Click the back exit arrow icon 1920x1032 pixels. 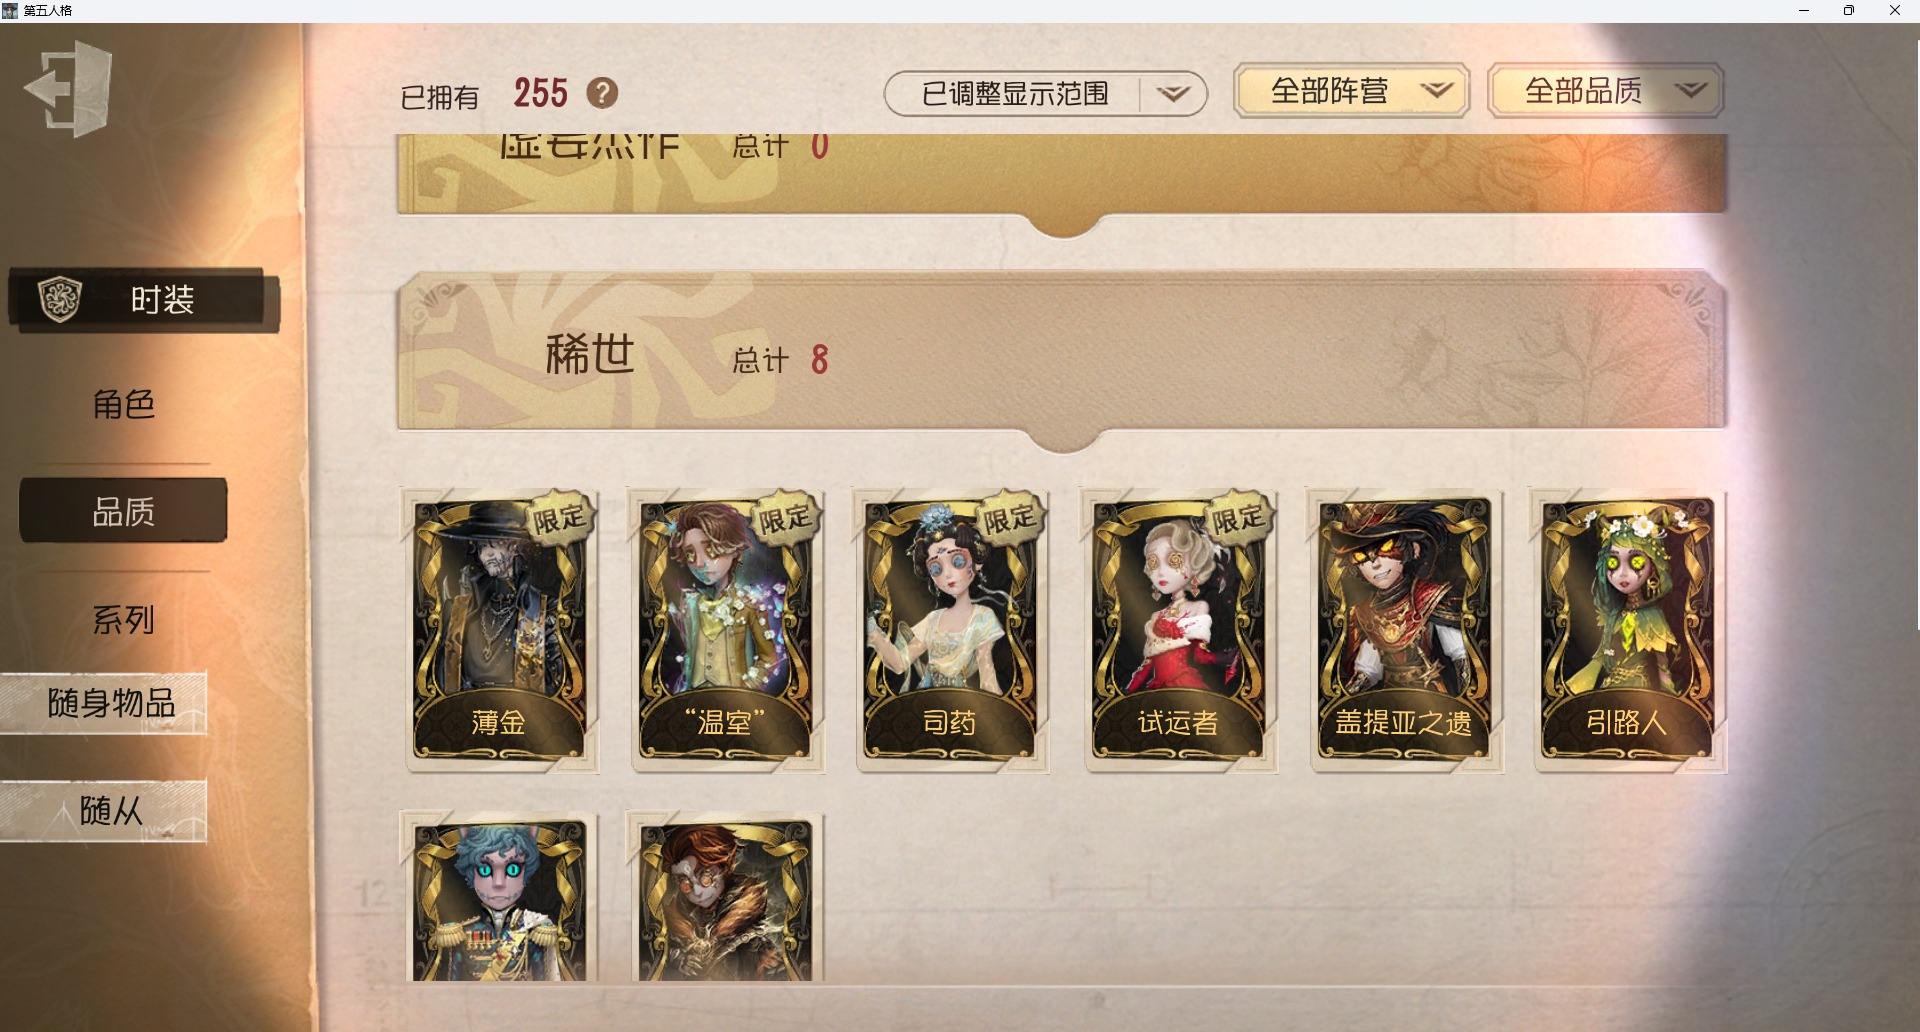tap(68, 88)
